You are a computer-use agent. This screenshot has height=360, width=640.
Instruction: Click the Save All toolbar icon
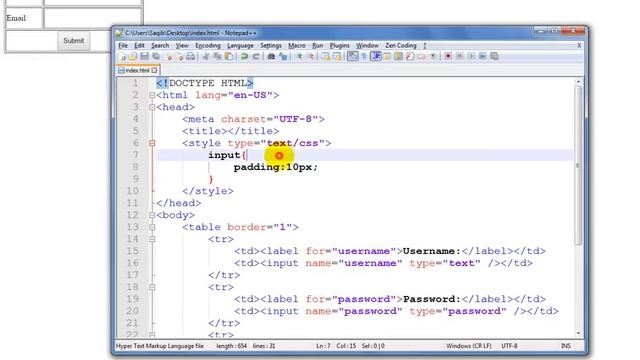pyautogui.click(x=156, y=56)
